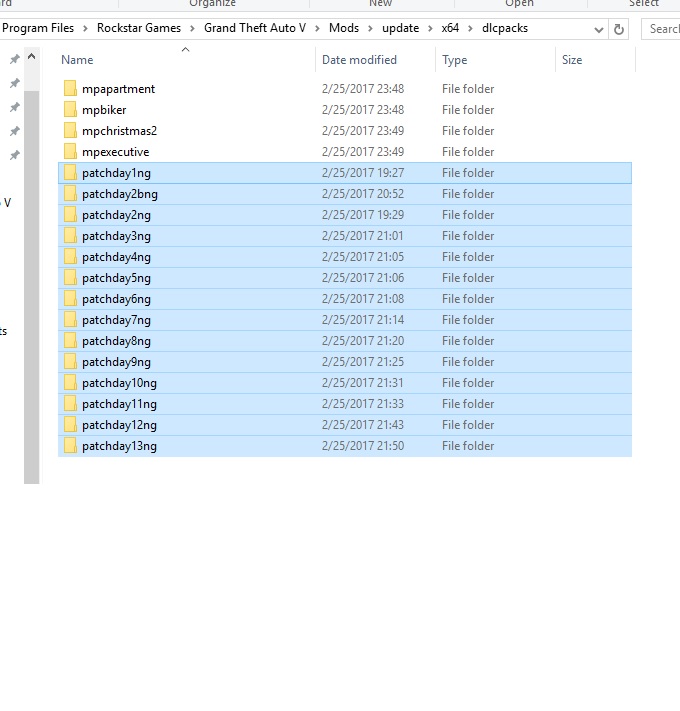Navigate to update breadcrumb
The height and width of the screenshot is (711, 680).
coord(400,28)
